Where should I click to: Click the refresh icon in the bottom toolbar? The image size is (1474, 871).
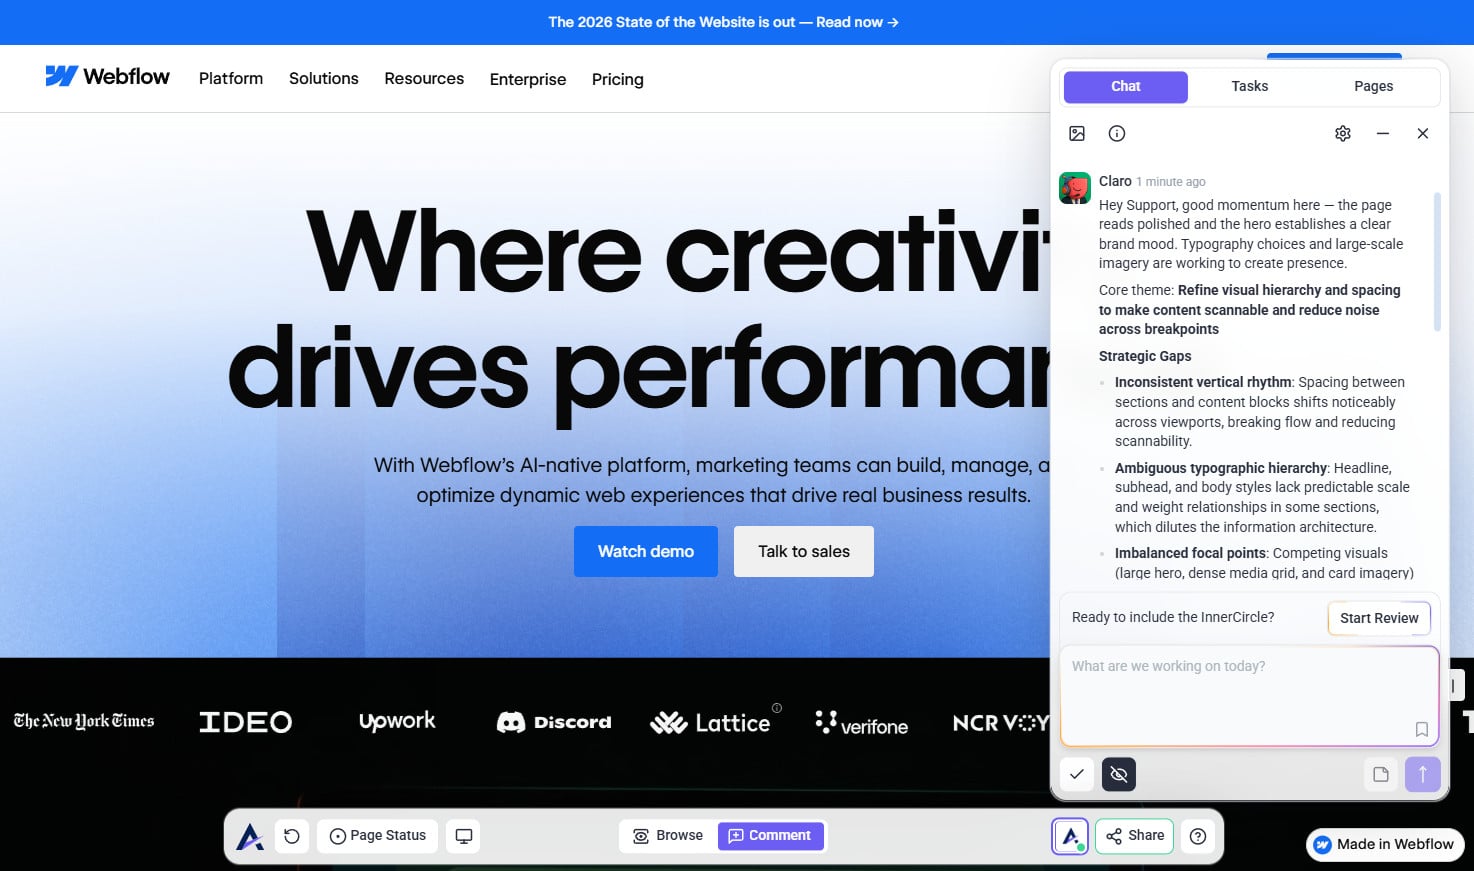point(292,836)
